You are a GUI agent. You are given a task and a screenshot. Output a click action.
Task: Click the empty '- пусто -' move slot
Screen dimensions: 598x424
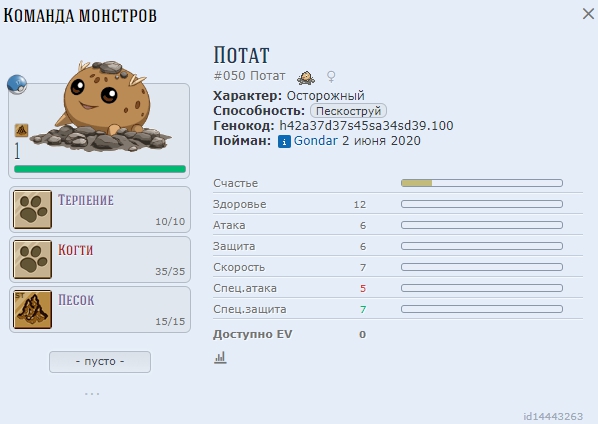[x=100, y=361]
